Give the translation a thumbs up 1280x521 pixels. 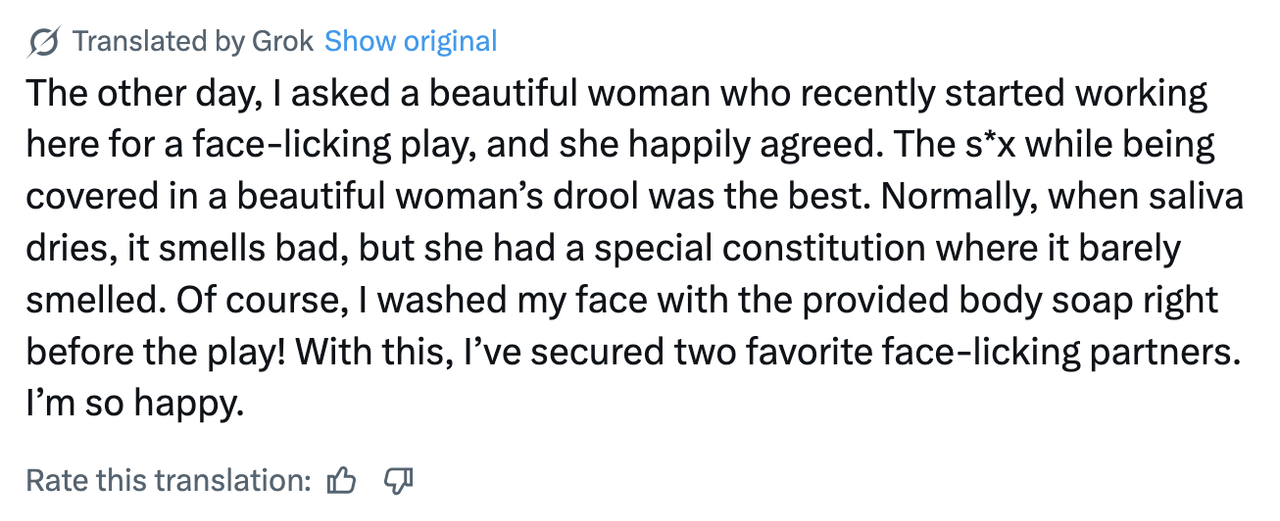pos(341,481)
